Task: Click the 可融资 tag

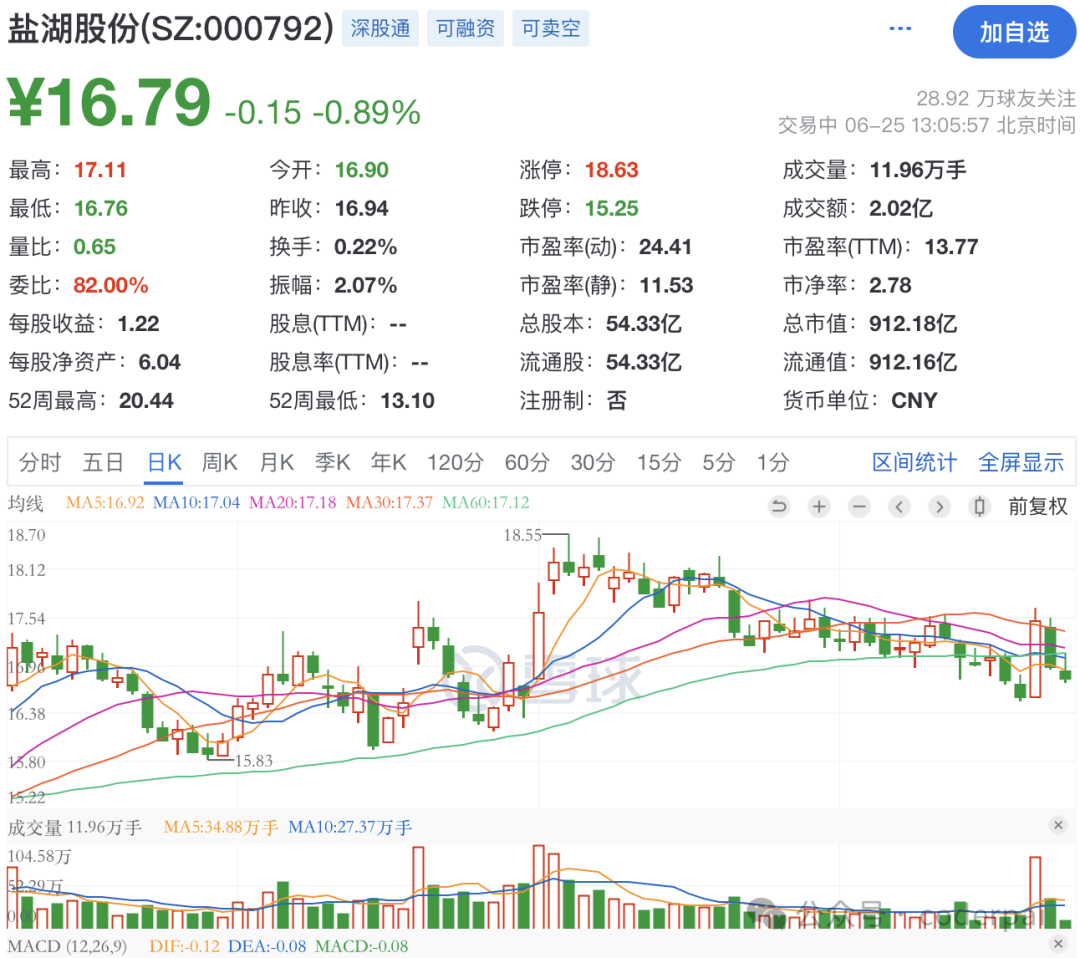Action: pyautogui.click(x=466, y=28)
